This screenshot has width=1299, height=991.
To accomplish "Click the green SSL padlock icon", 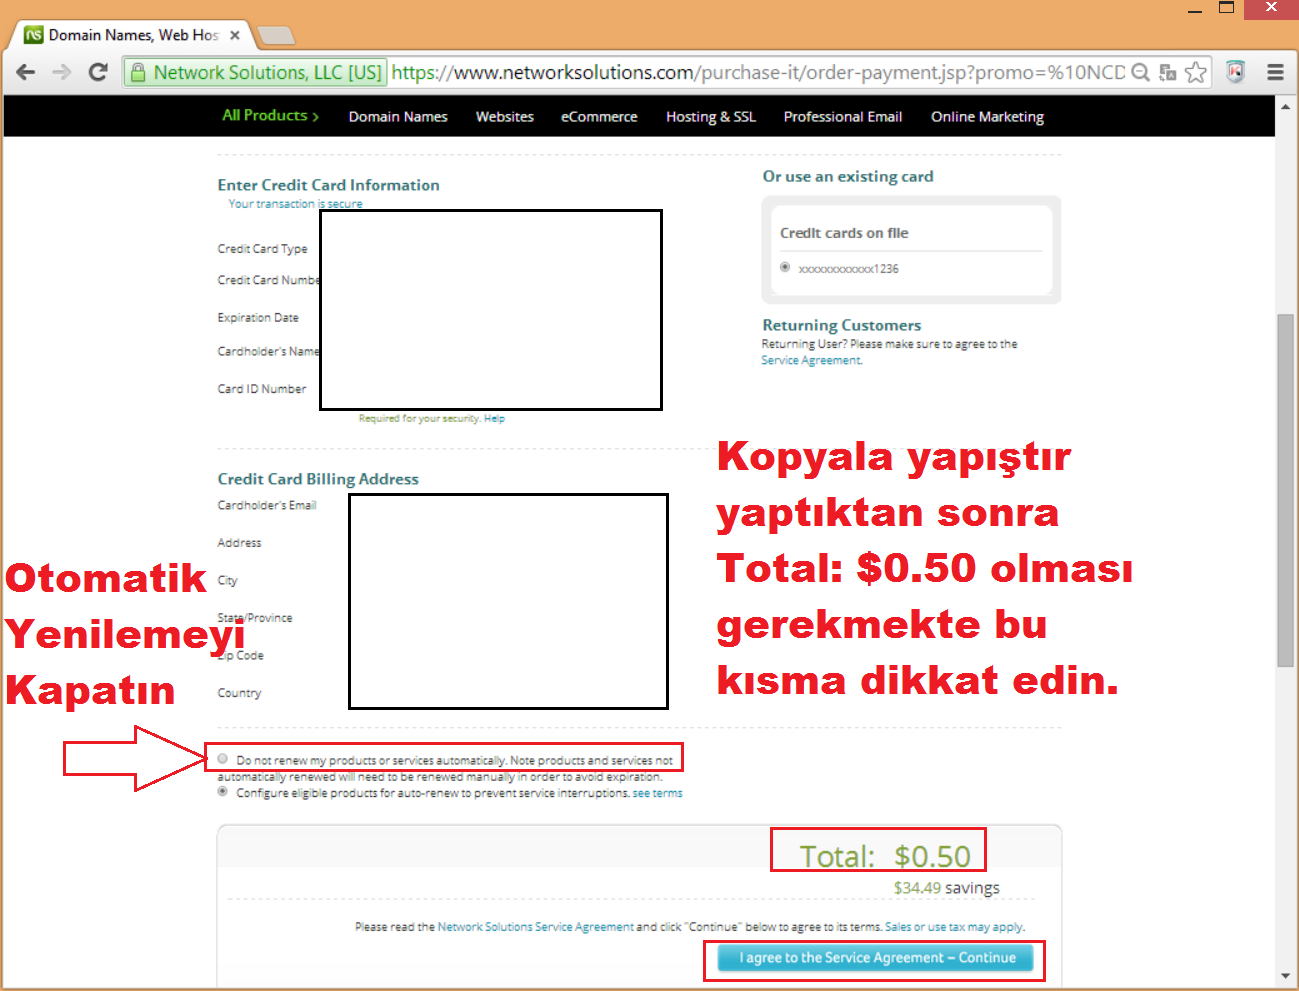I will [x=137, y=72].
